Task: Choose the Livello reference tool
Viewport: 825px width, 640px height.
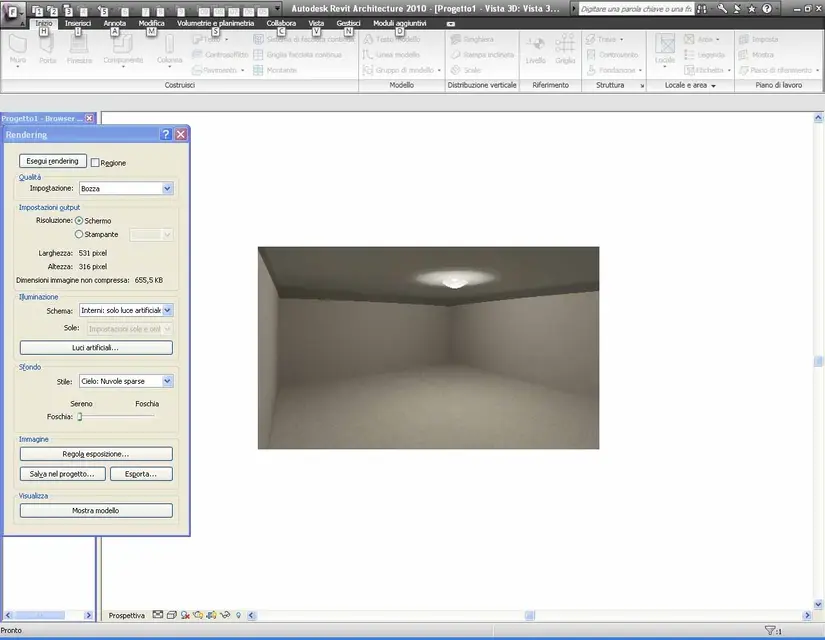Action: pyautogui.click(x=536, y=49)
